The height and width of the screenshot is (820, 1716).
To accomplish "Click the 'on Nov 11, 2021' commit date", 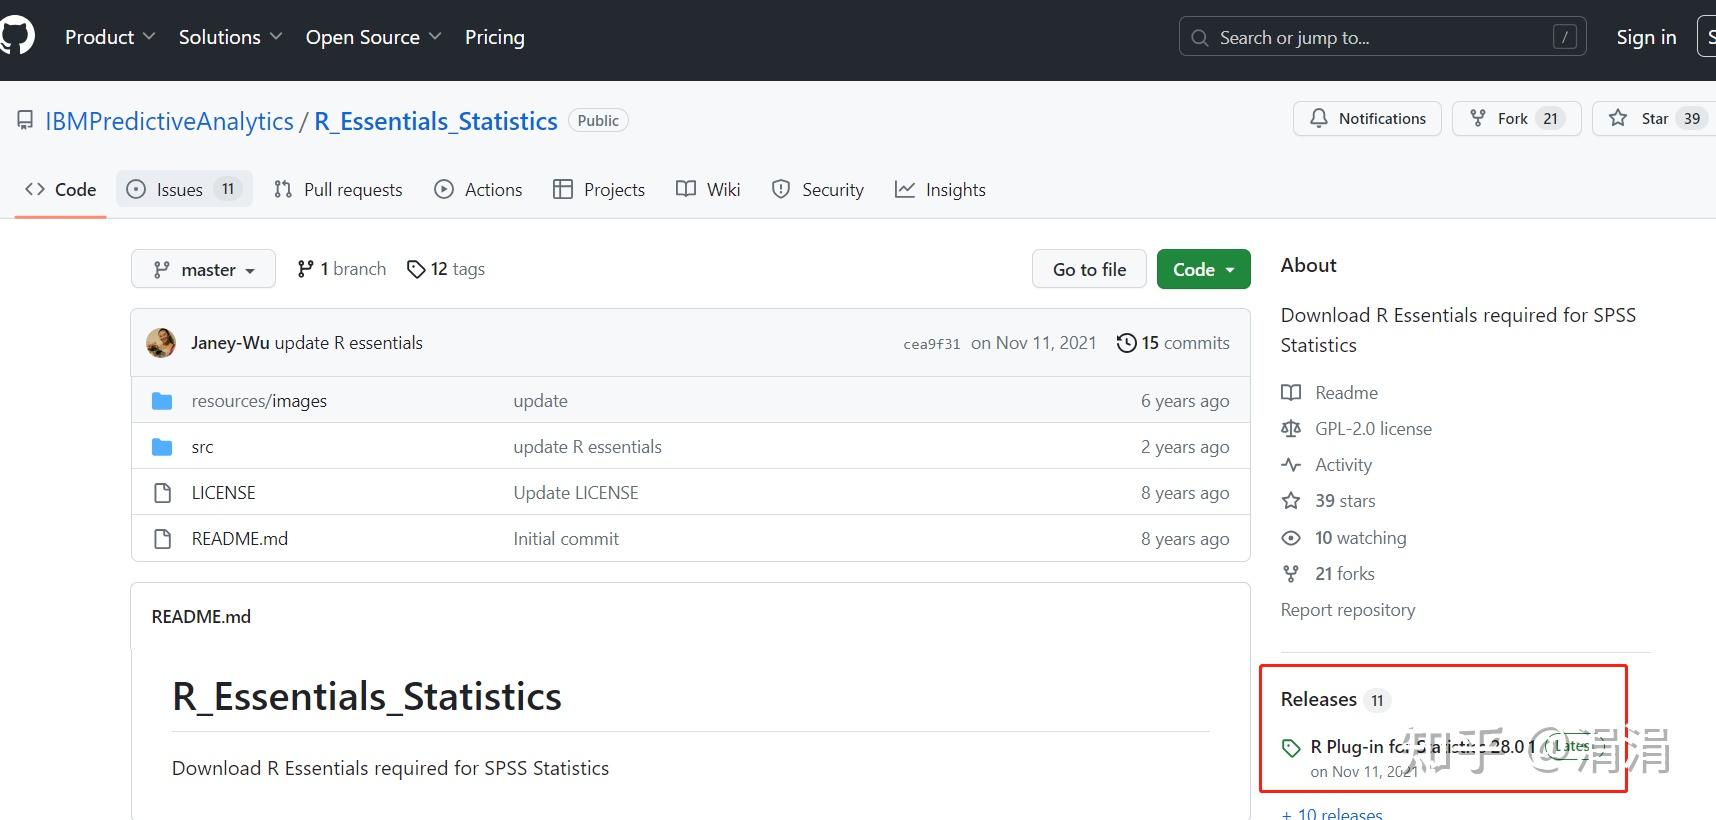I will (x=1034, y=343).
